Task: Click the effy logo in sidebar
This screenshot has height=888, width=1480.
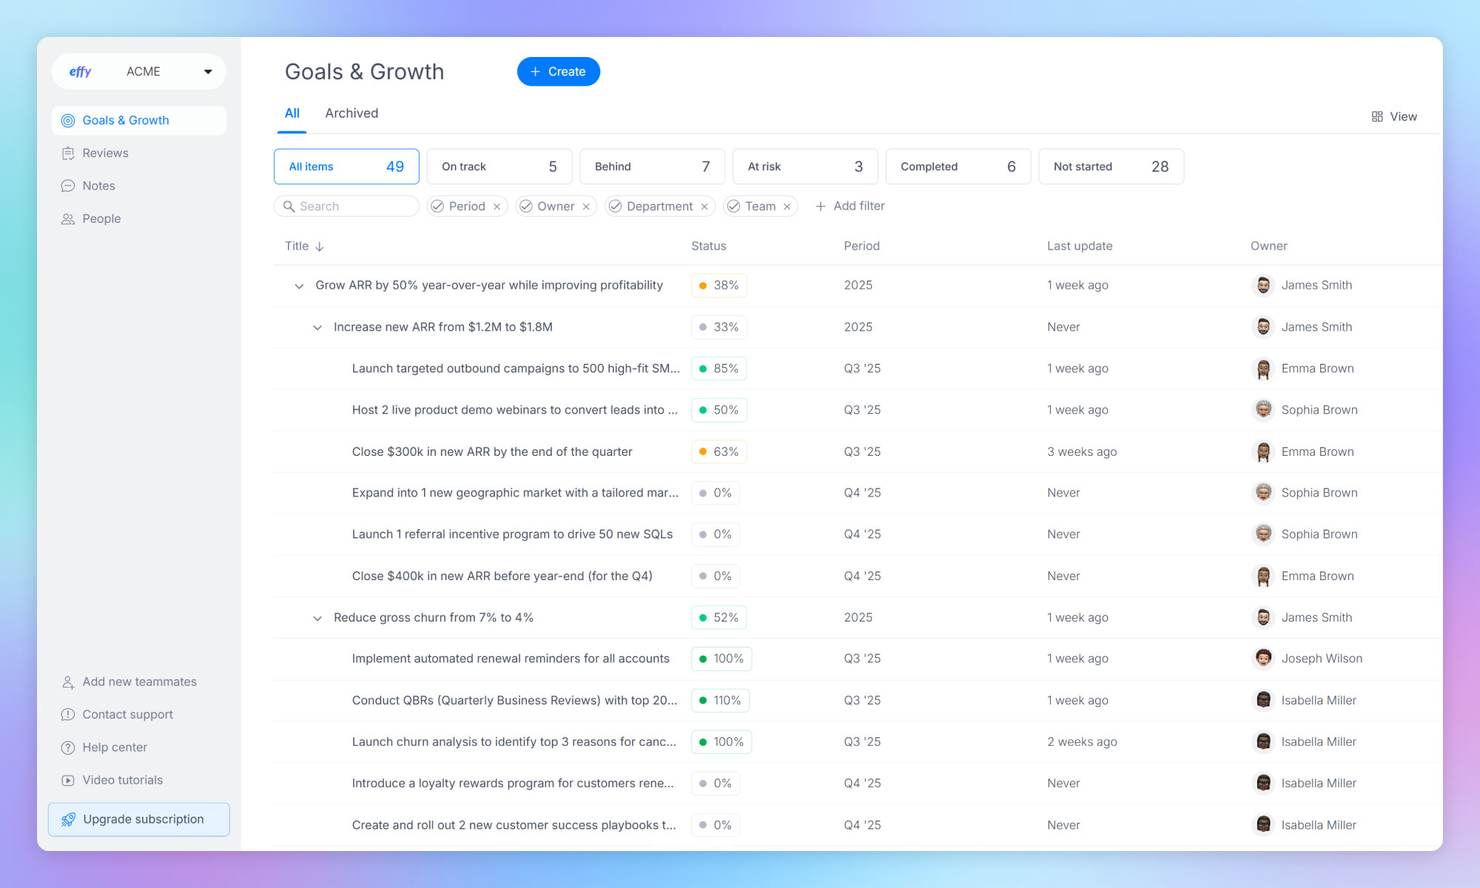Action: point(80,72)
